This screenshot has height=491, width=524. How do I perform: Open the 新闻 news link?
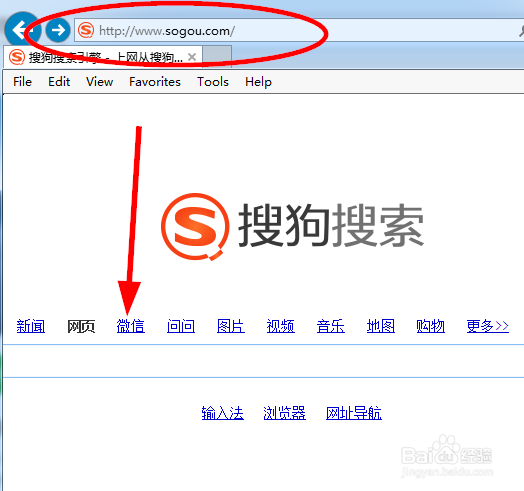pyautogui.click(x=31, y=326)
